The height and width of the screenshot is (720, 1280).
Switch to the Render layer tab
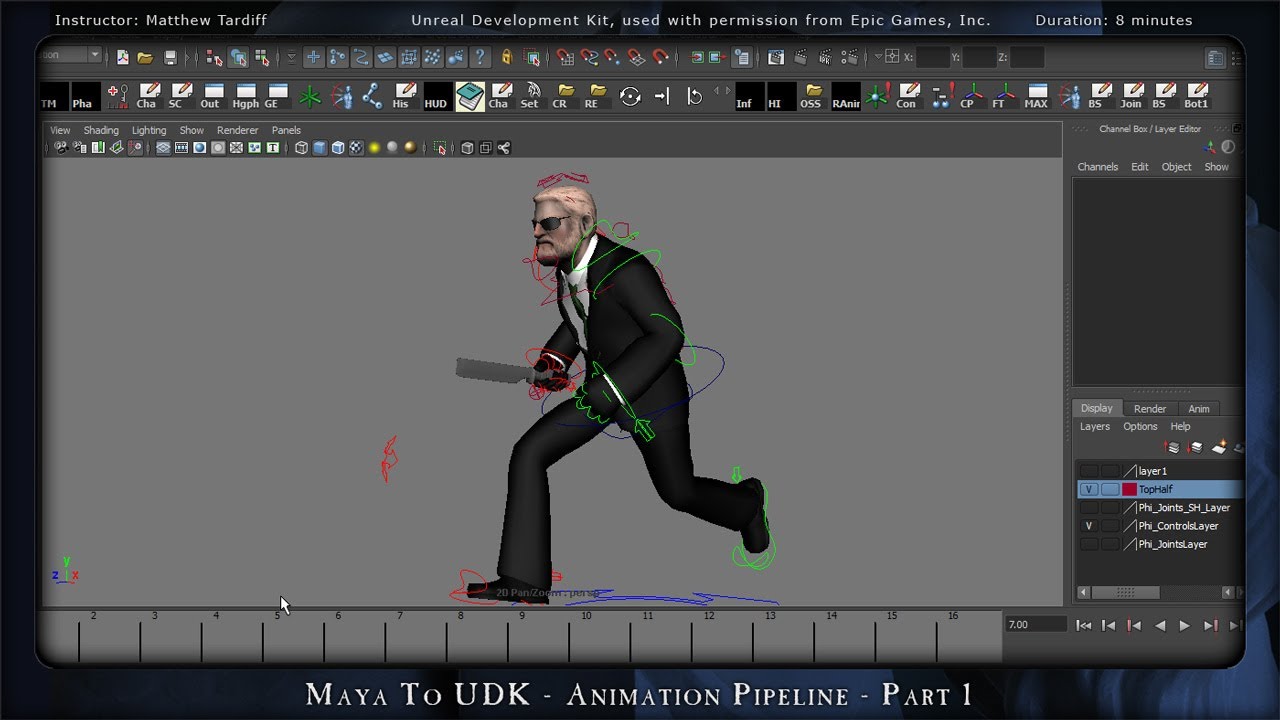(x=1150, y=408)
